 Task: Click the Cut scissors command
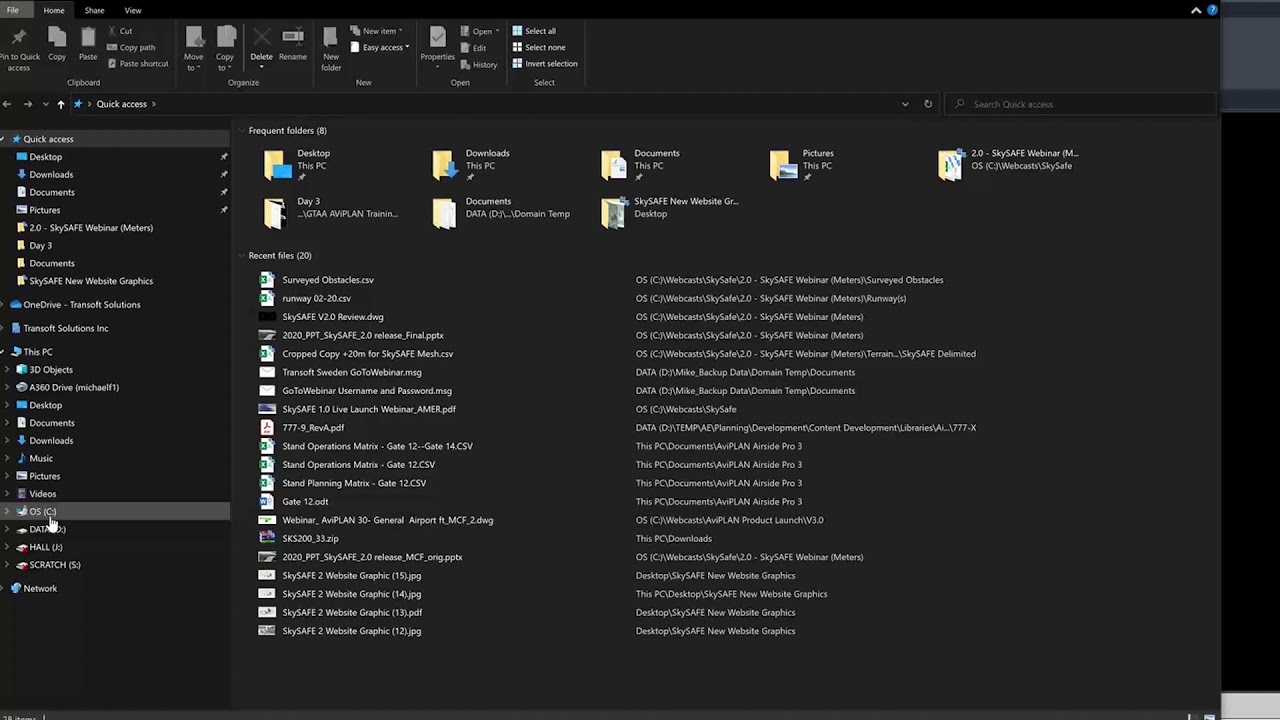point(119,31)
